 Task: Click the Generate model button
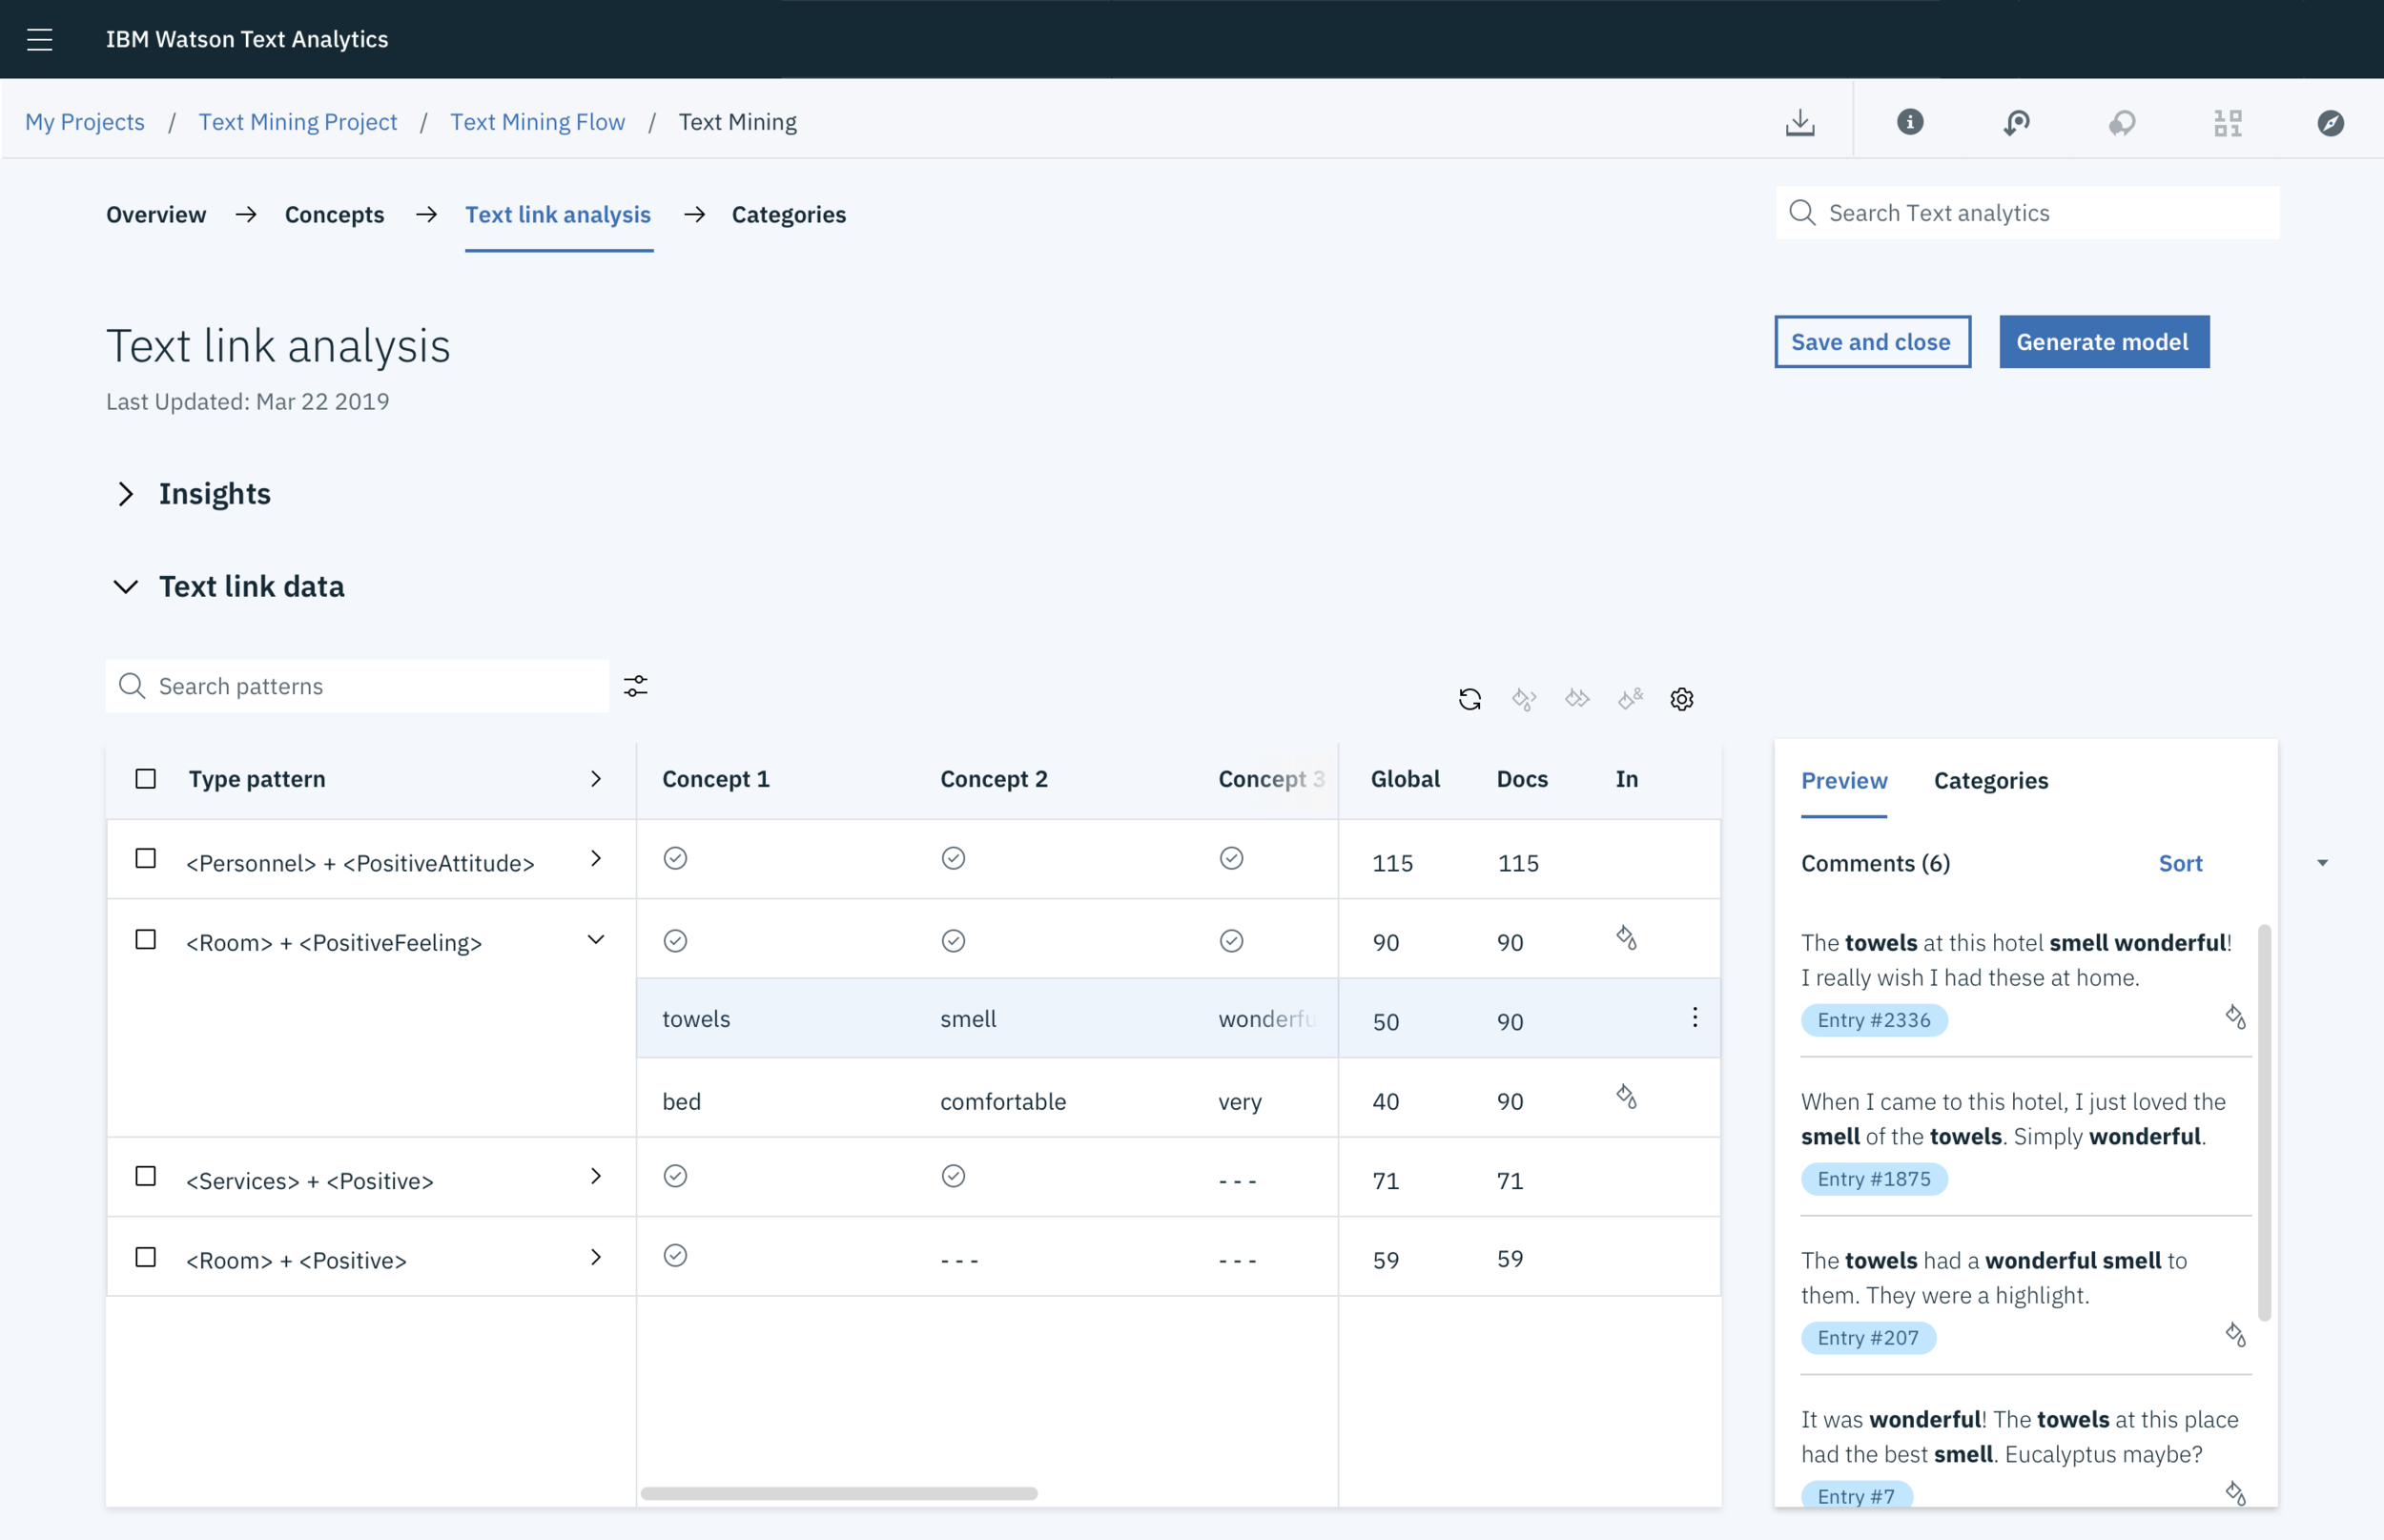(x=2103, y=342)
